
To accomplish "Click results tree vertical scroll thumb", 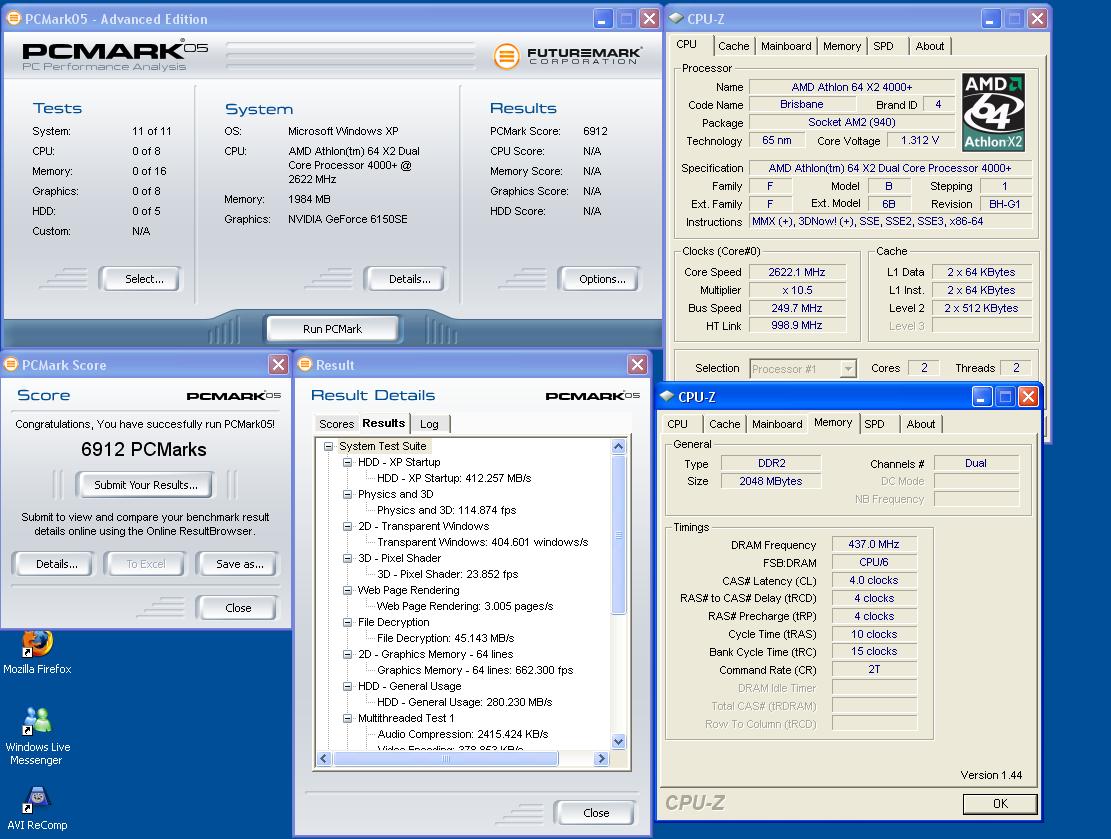I will click(x=619, y=535).
